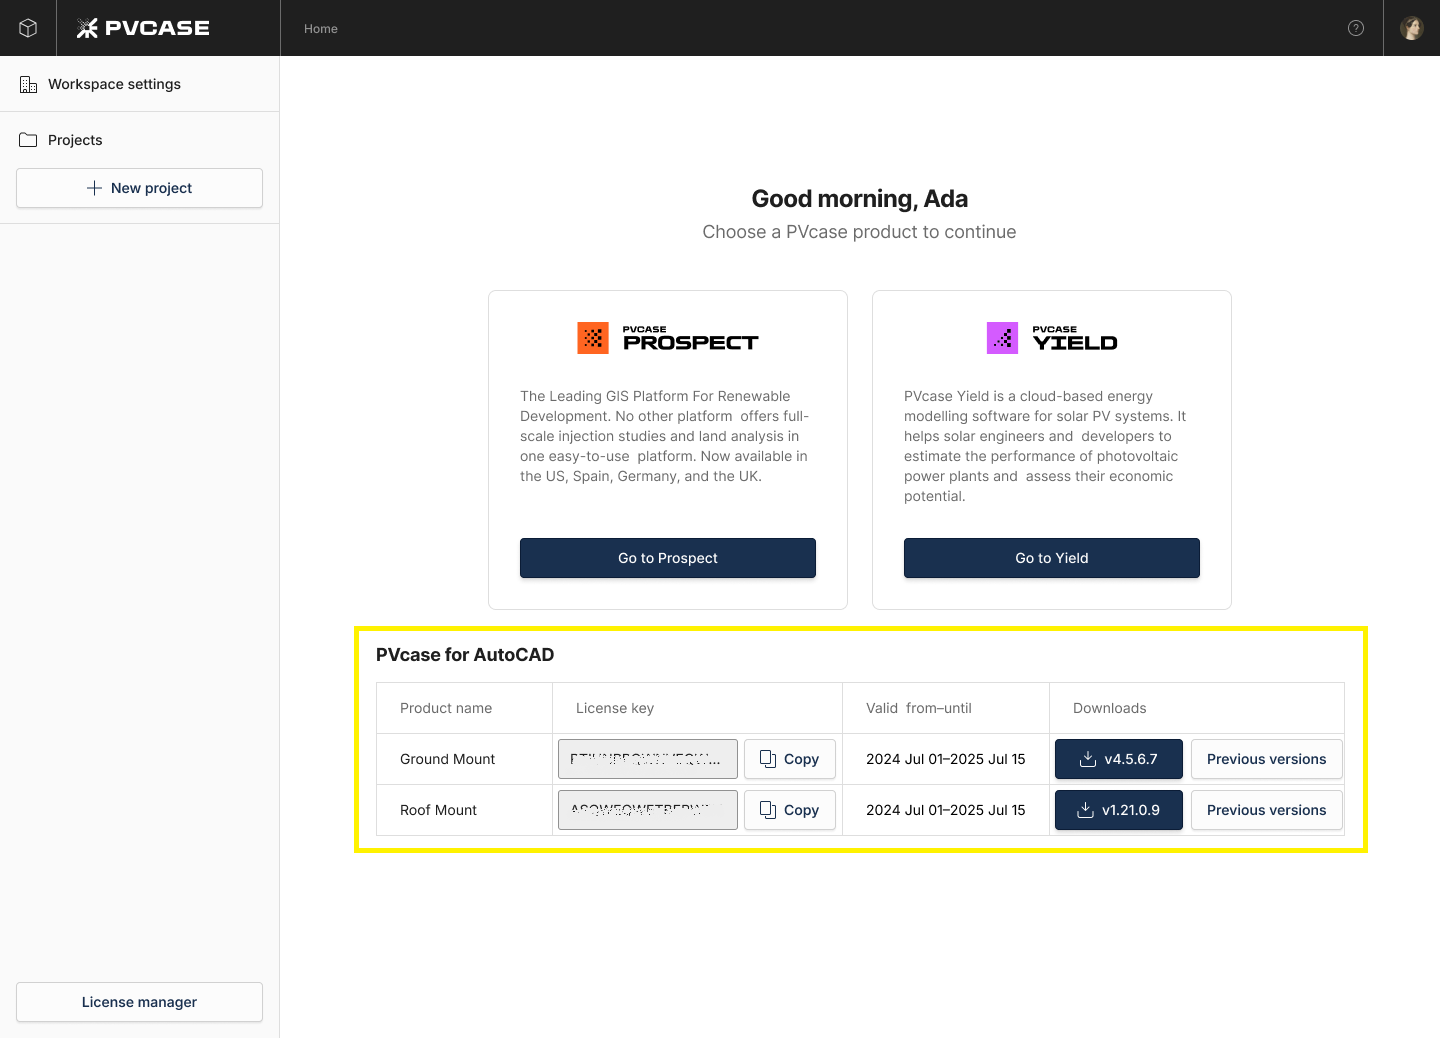Click the Workspace settings building icon
Screen dimensions: 1440x1038
(28, 84)
